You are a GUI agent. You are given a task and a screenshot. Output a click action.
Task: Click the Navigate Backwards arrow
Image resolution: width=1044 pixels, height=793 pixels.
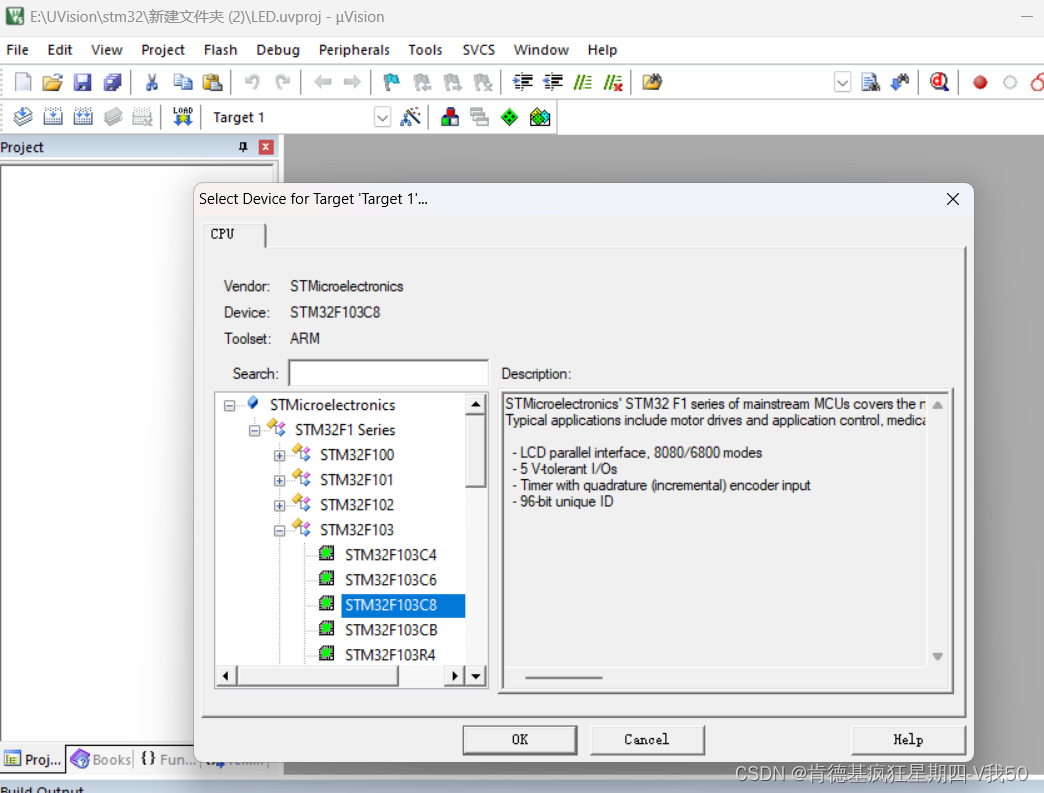tap(323, 82)
